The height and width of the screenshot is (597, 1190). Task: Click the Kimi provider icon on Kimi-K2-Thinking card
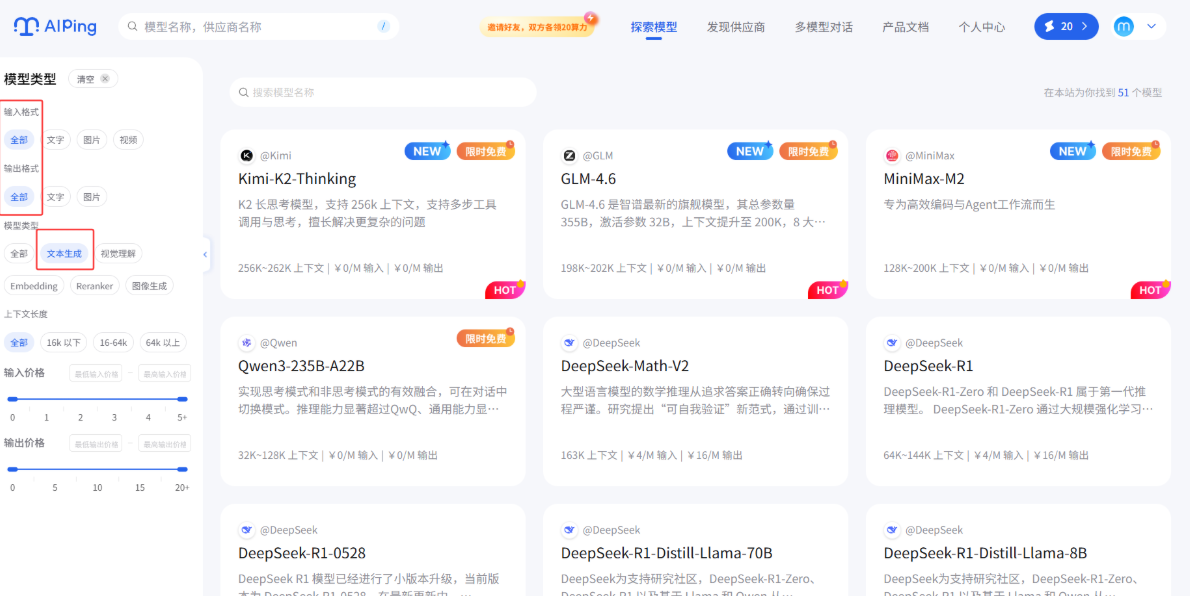click(247, 155)
